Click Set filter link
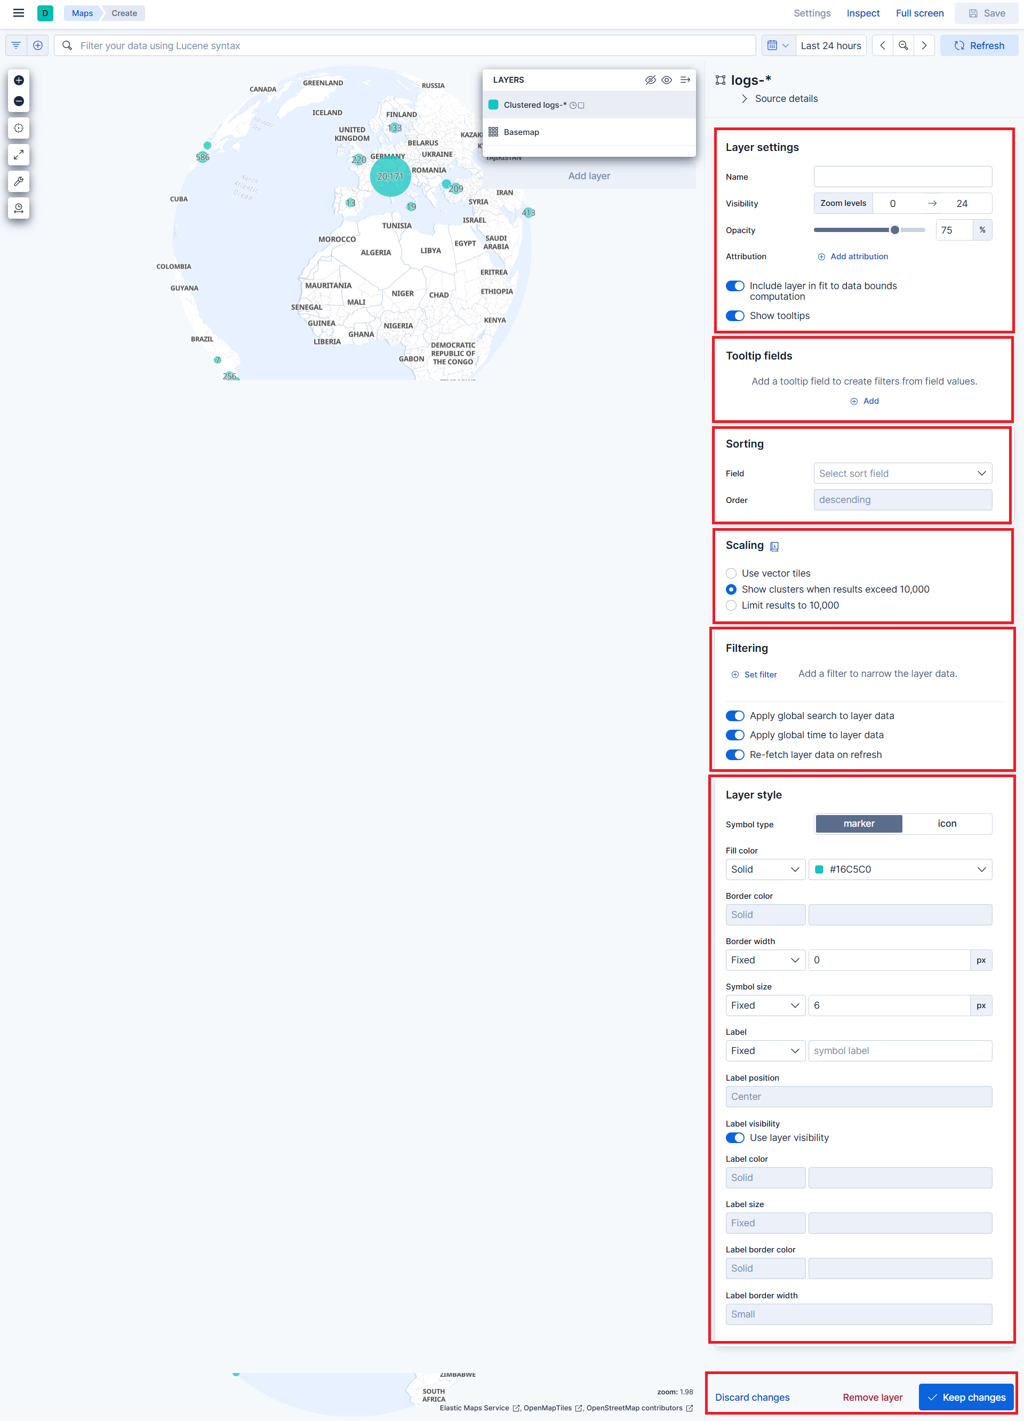 (754, 675)
